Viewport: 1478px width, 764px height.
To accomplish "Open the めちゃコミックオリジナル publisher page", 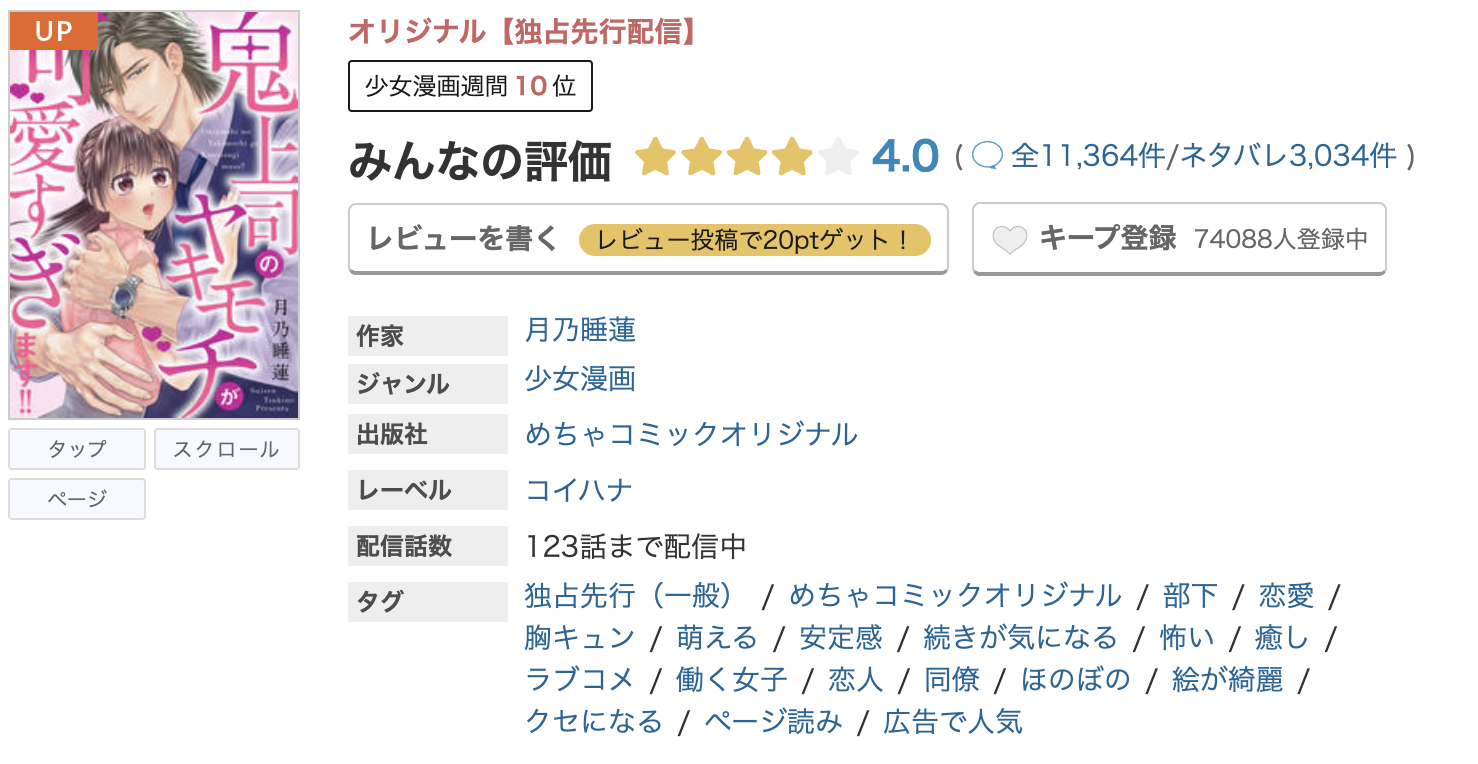I will 690,435.
